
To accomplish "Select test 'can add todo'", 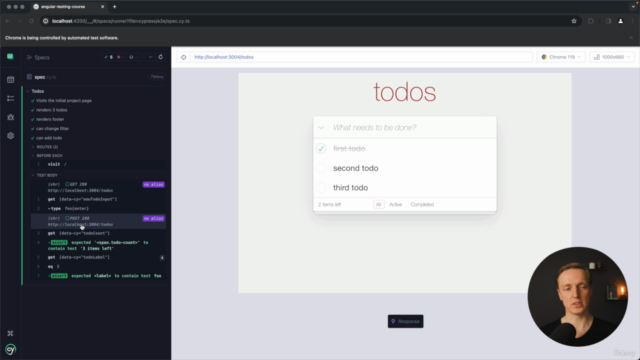I will click(x=49, y=138).
